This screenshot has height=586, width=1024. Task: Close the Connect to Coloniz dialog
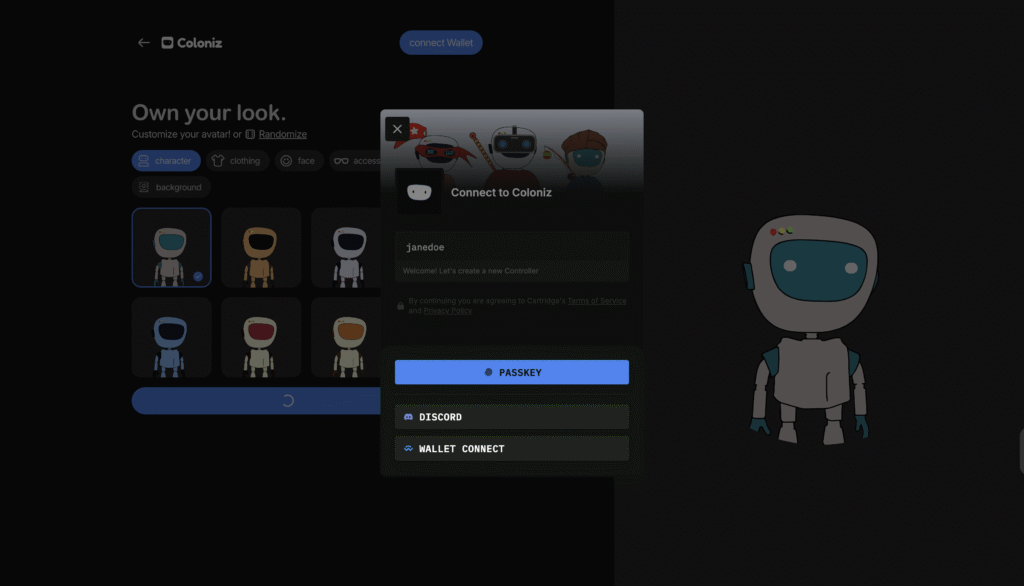coord(397,129)
